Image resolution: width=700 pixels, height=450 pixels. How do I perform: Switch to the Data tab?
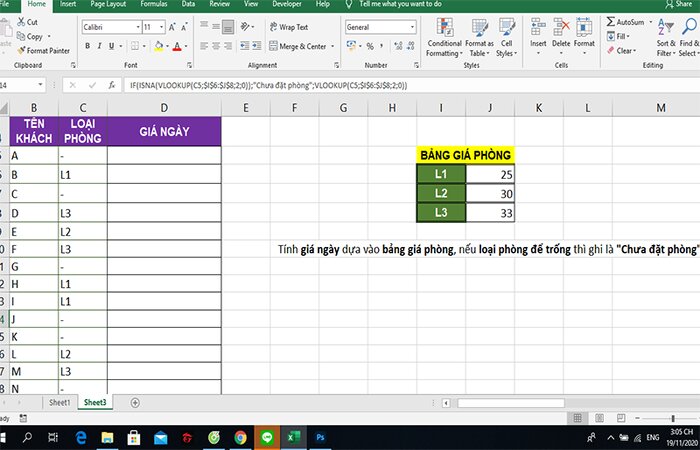point(188,4)
